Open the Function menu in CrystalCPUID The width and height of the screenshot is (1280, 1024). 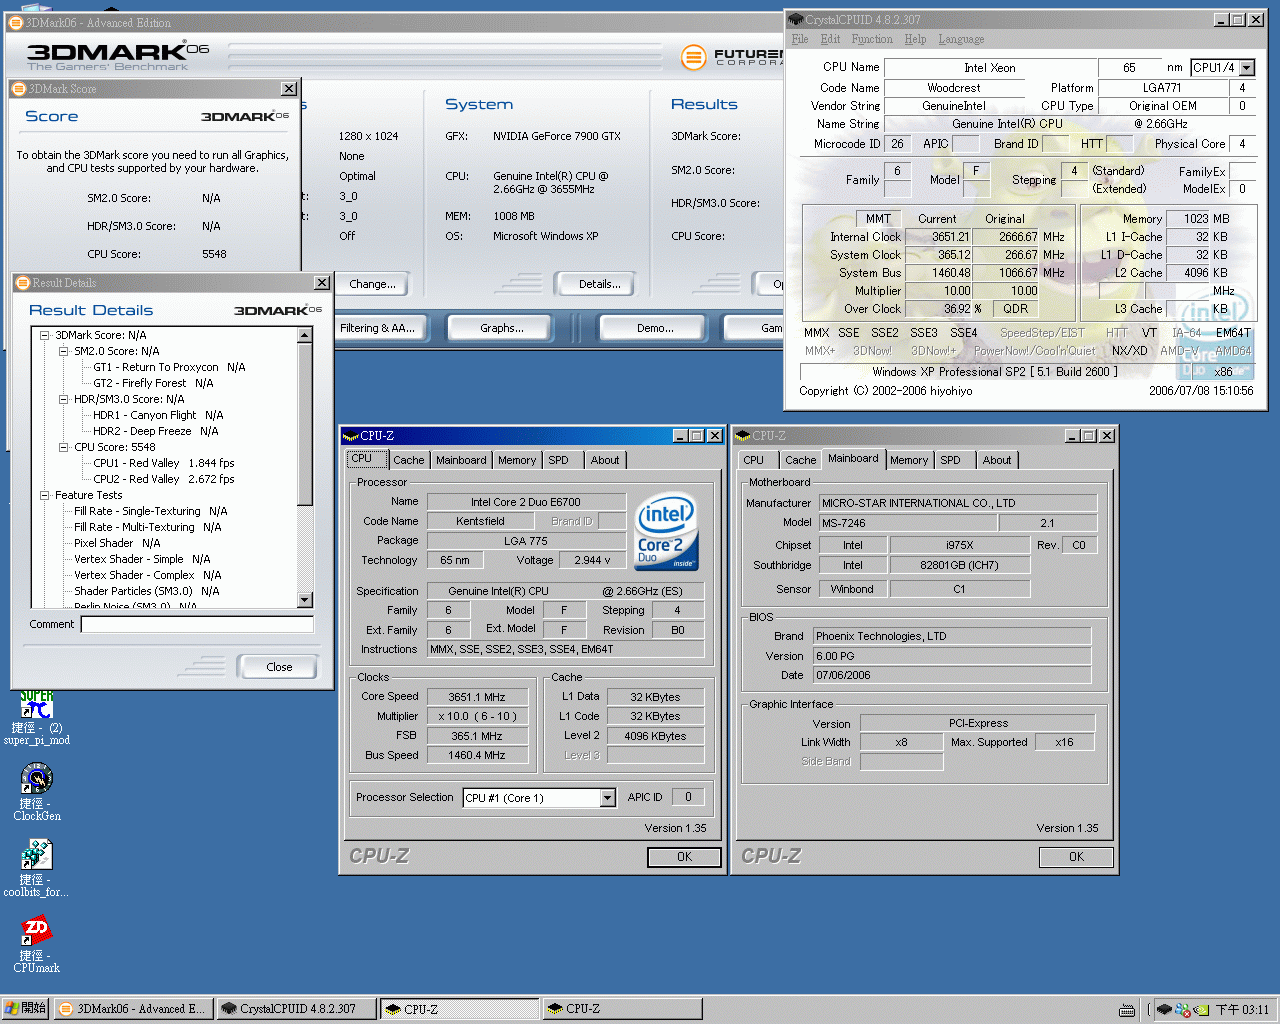click(872, 39)
